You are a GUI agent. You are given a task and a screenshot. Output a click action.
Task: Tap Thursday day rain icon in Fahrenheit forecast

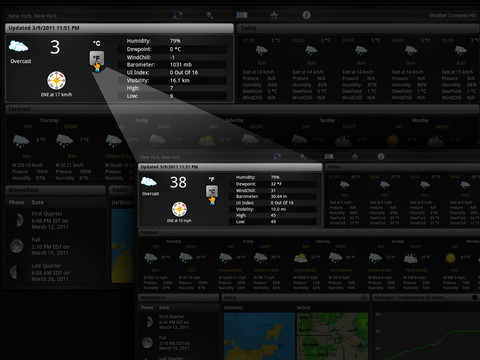tap(151, 258)
